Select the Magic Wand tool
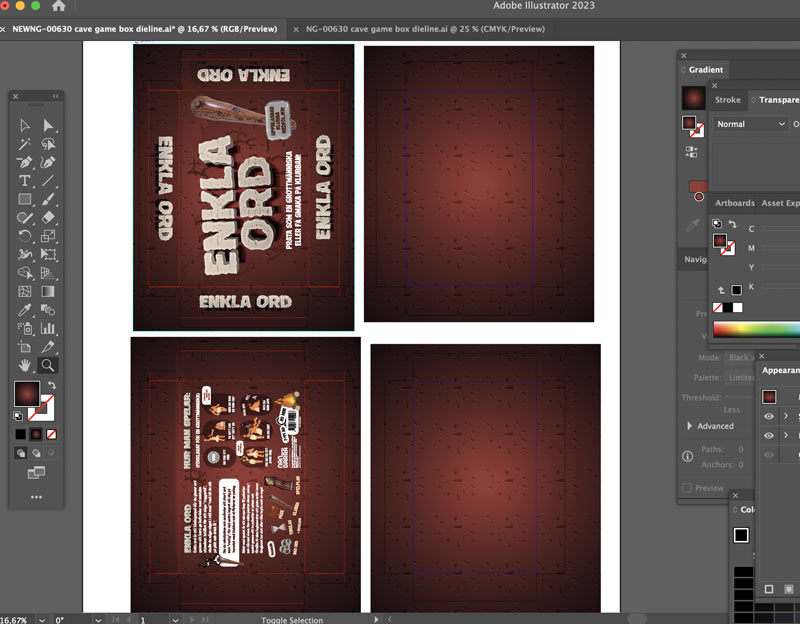The width and height of the screenshot is (800, 624). click(25, 143)
